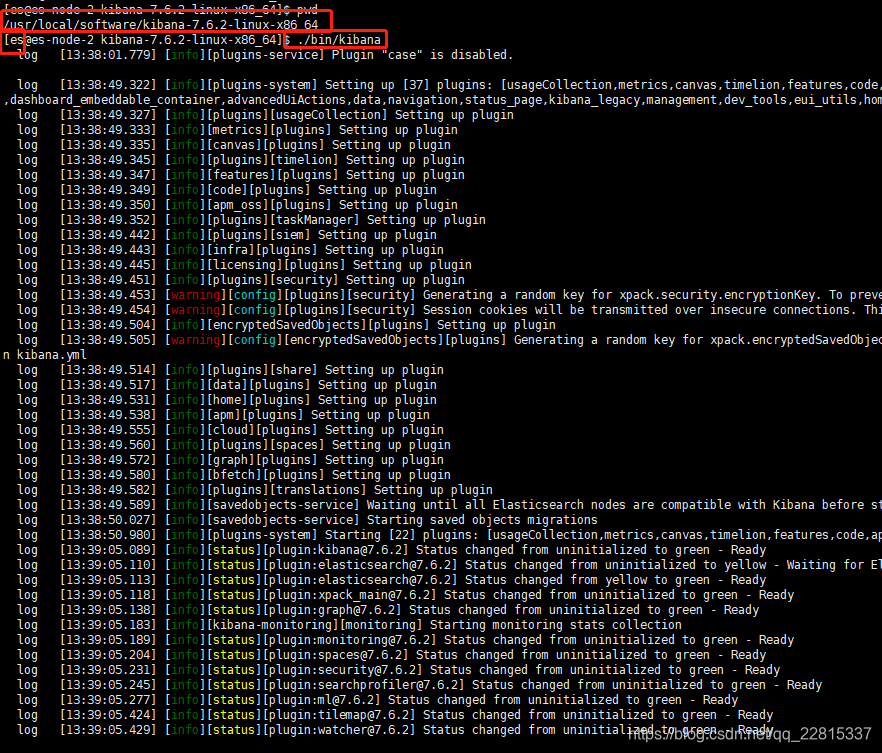
Task: Click the [features][plugins] log entry
Action: (241, 175)
